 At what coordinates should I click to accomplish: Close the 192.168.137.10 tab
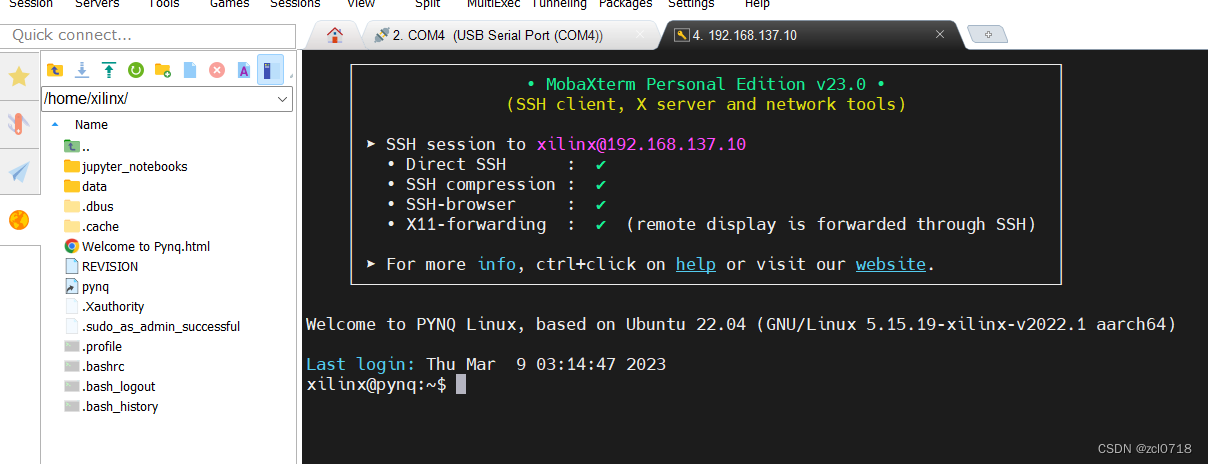click(940, 34)
